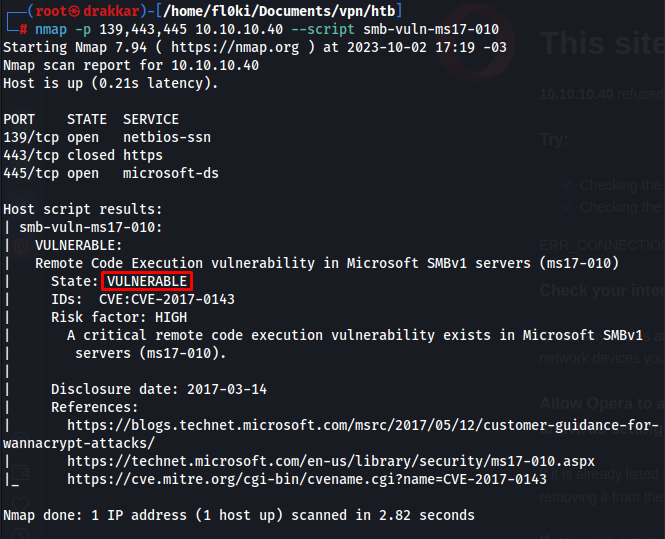
Task: Click the 445/tcp open microsoft-ds row
Action: (111, 173)
